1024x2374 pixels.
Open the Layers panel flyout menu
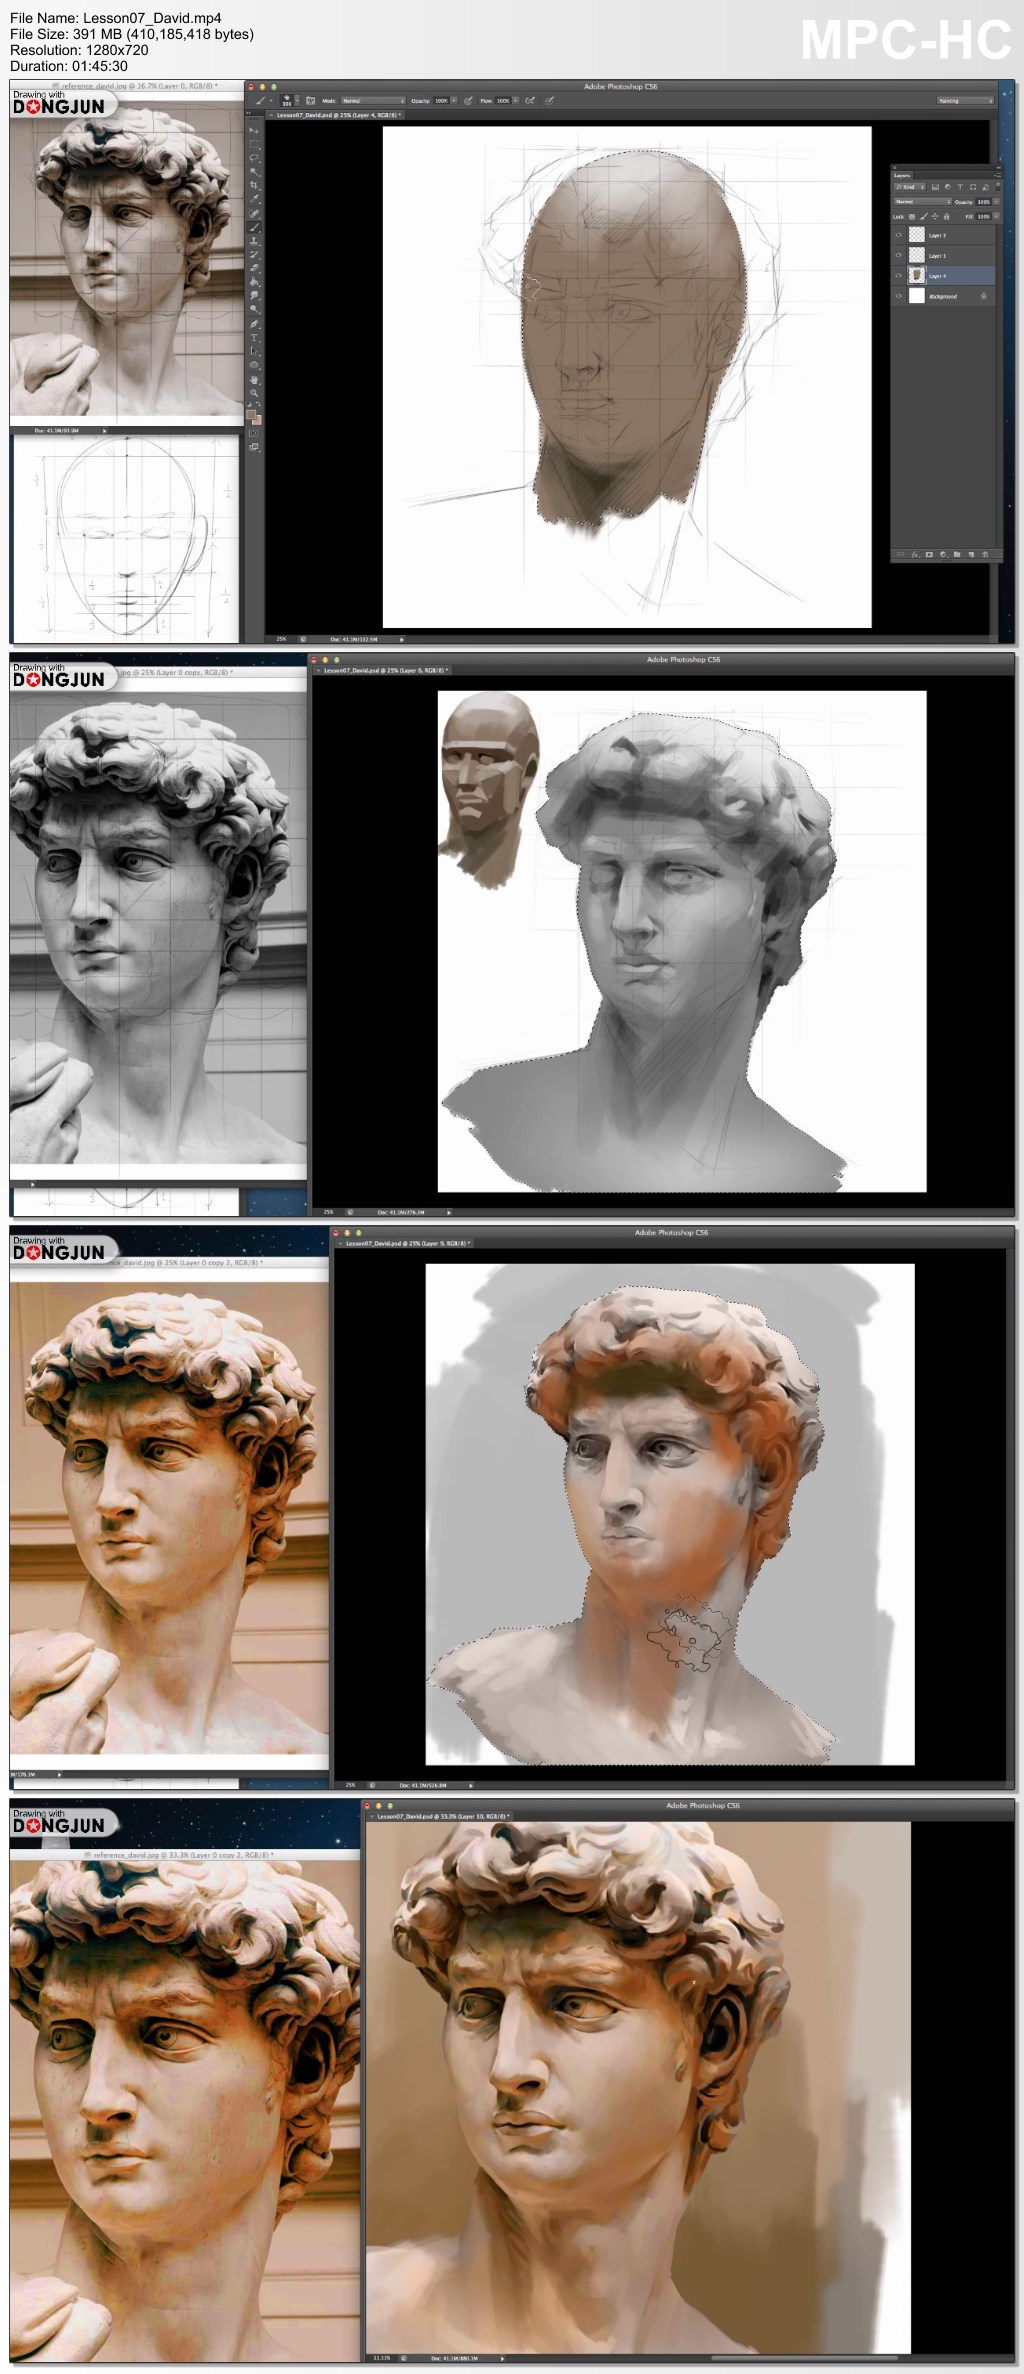[997, 175]
